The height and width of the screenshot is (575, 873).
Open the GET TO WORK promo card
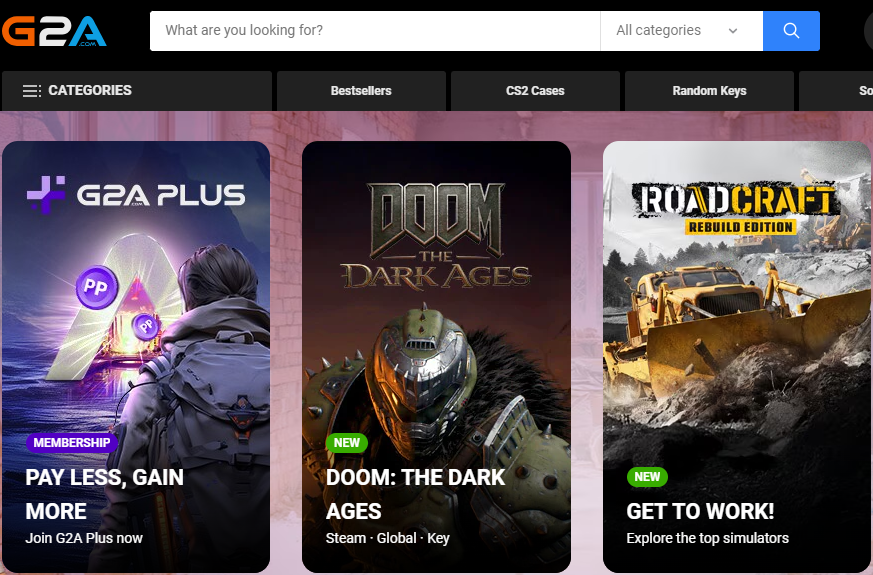click(737, 357)
